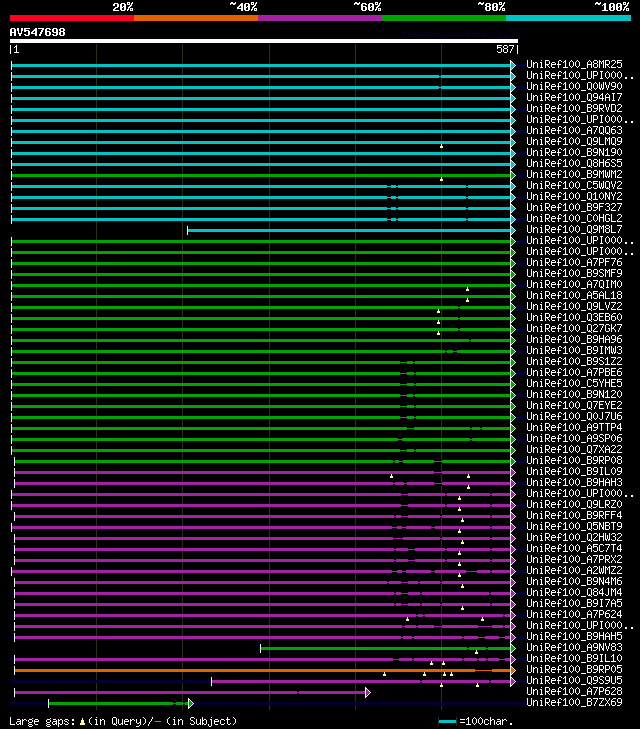Click the AV547698 query name
The image size is (640, 729).
pos(38,33)
